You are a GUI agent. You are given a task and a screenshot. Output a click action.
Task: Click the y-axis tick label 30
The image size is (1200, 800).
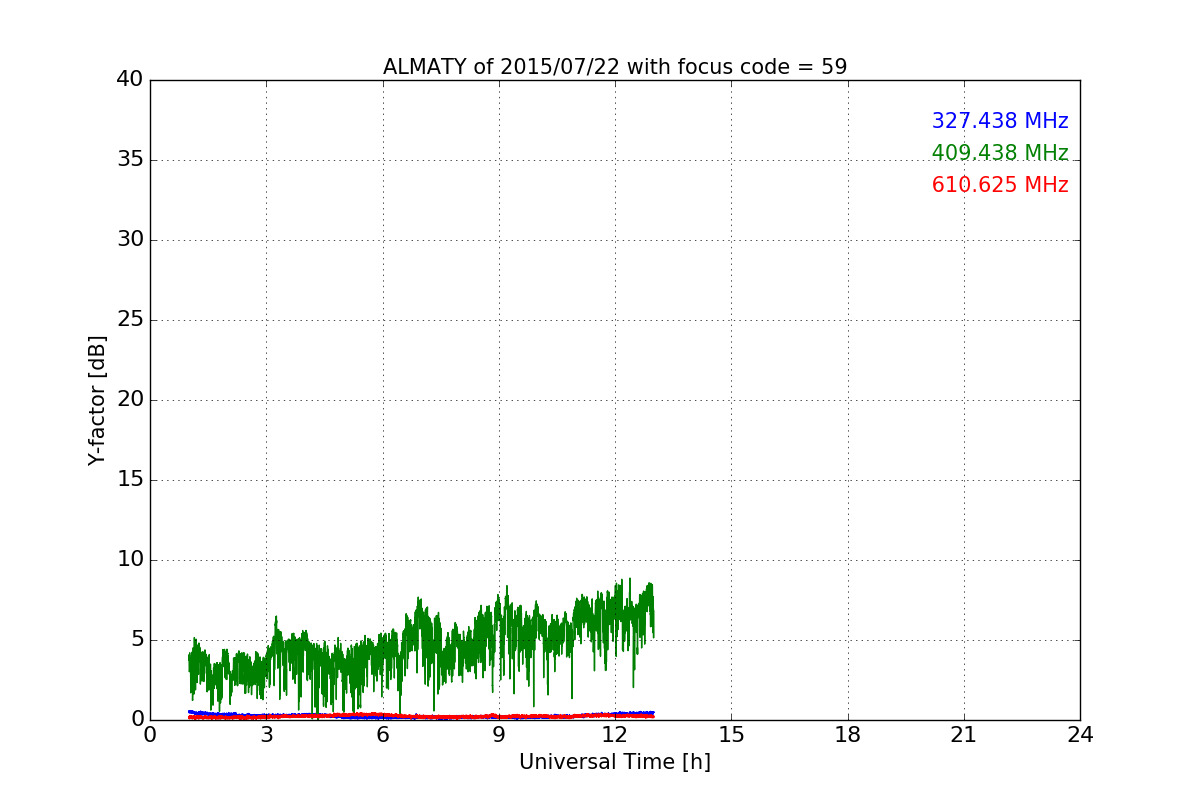(x=130, y=240)
